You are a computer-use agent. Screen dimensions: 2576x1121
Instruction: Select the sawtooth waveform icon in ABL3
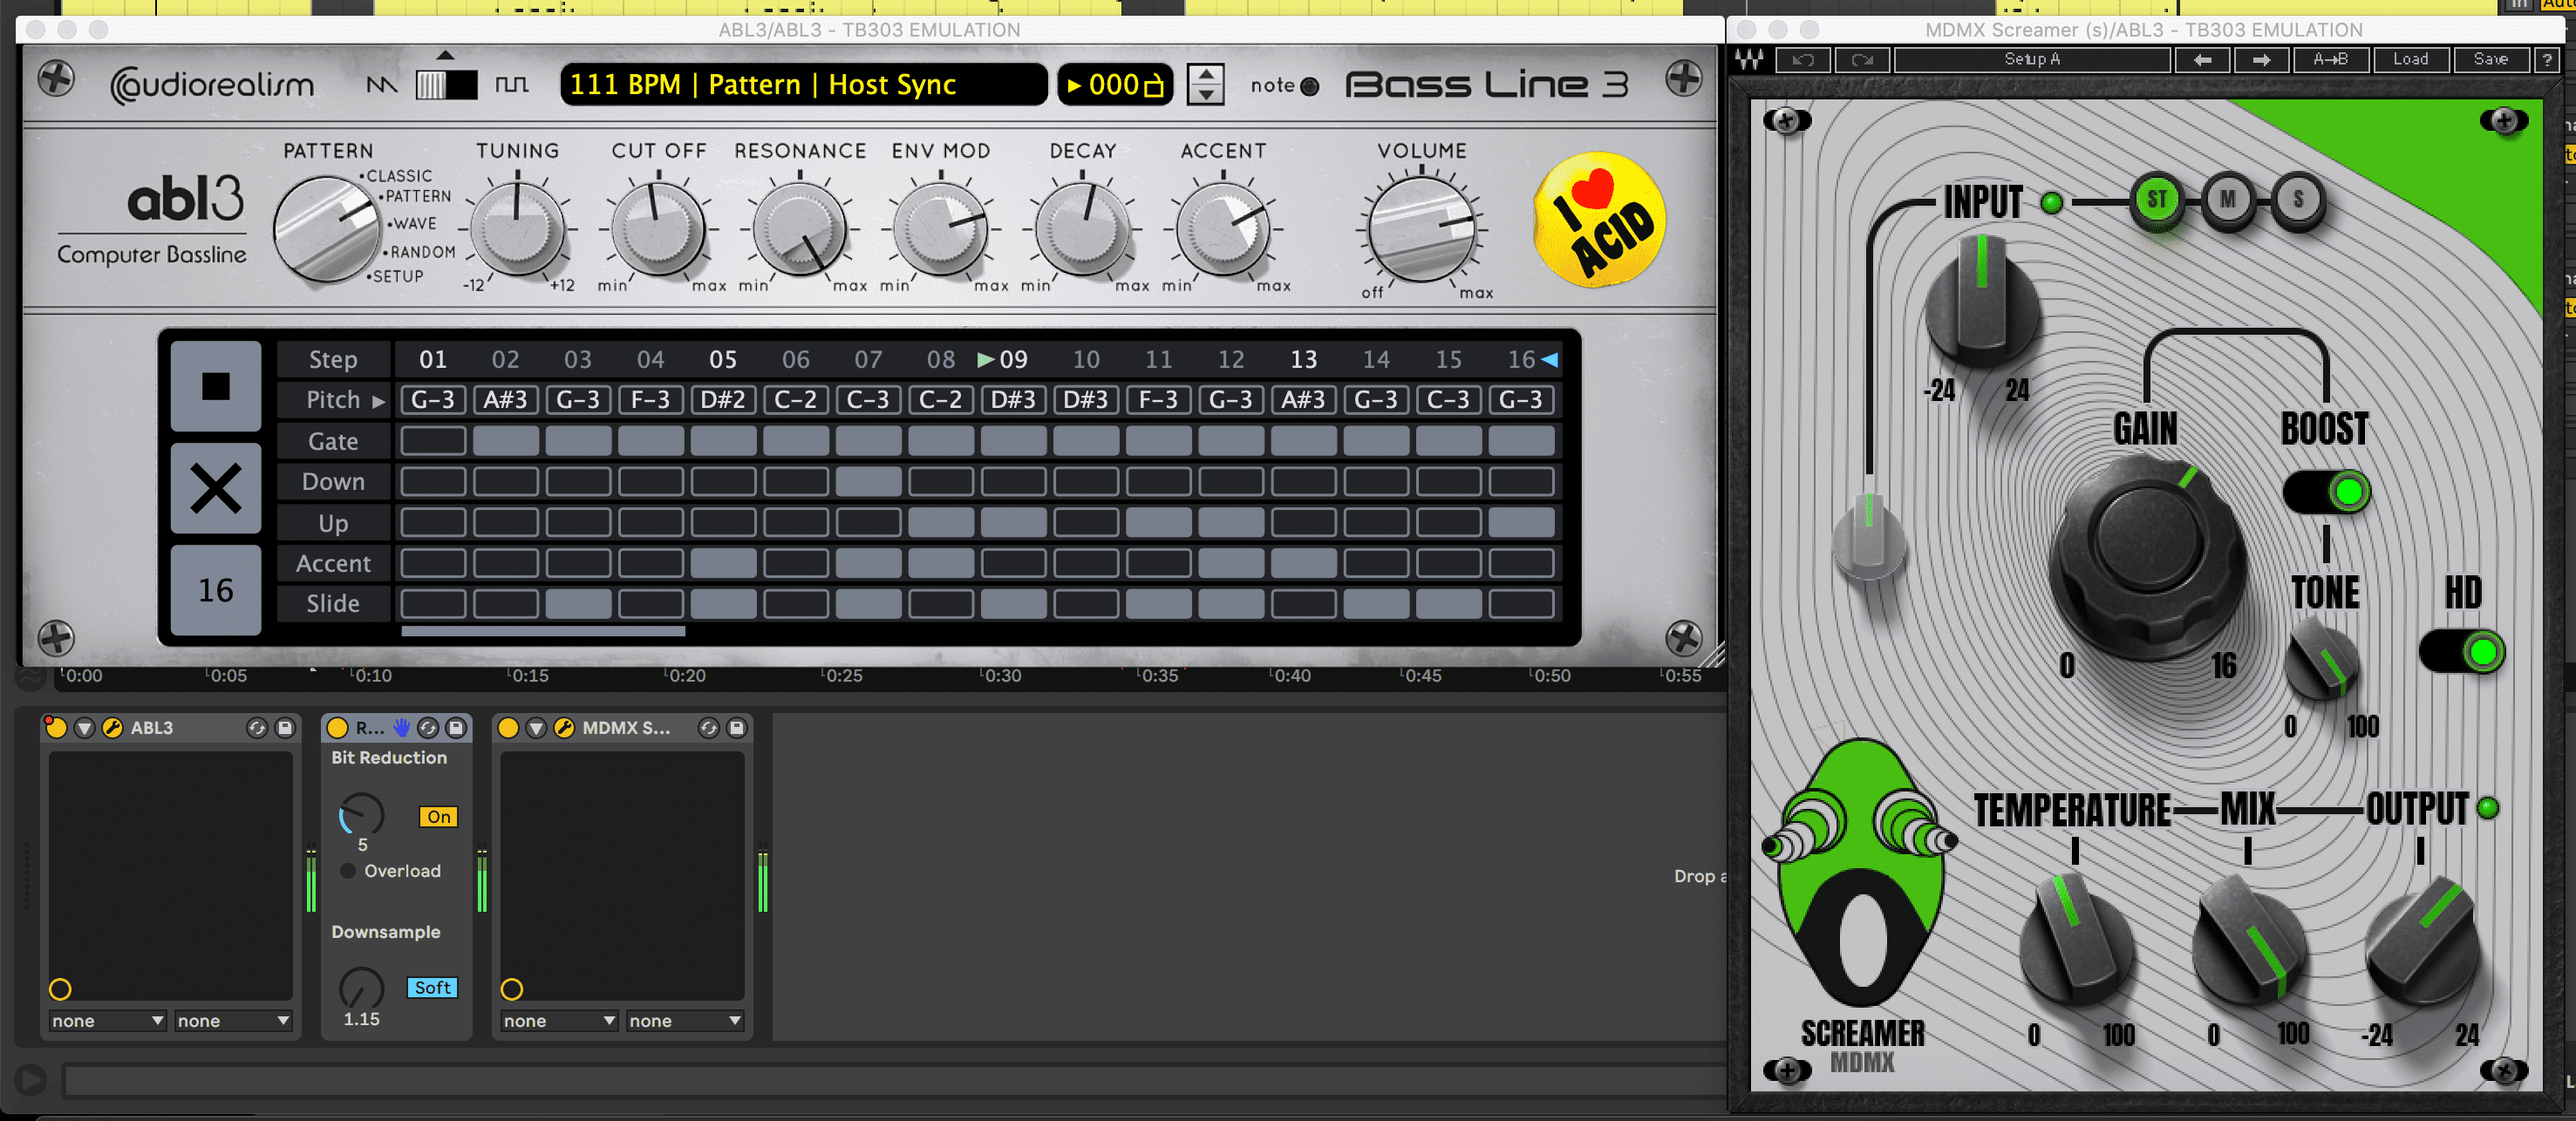pos(381,85)
